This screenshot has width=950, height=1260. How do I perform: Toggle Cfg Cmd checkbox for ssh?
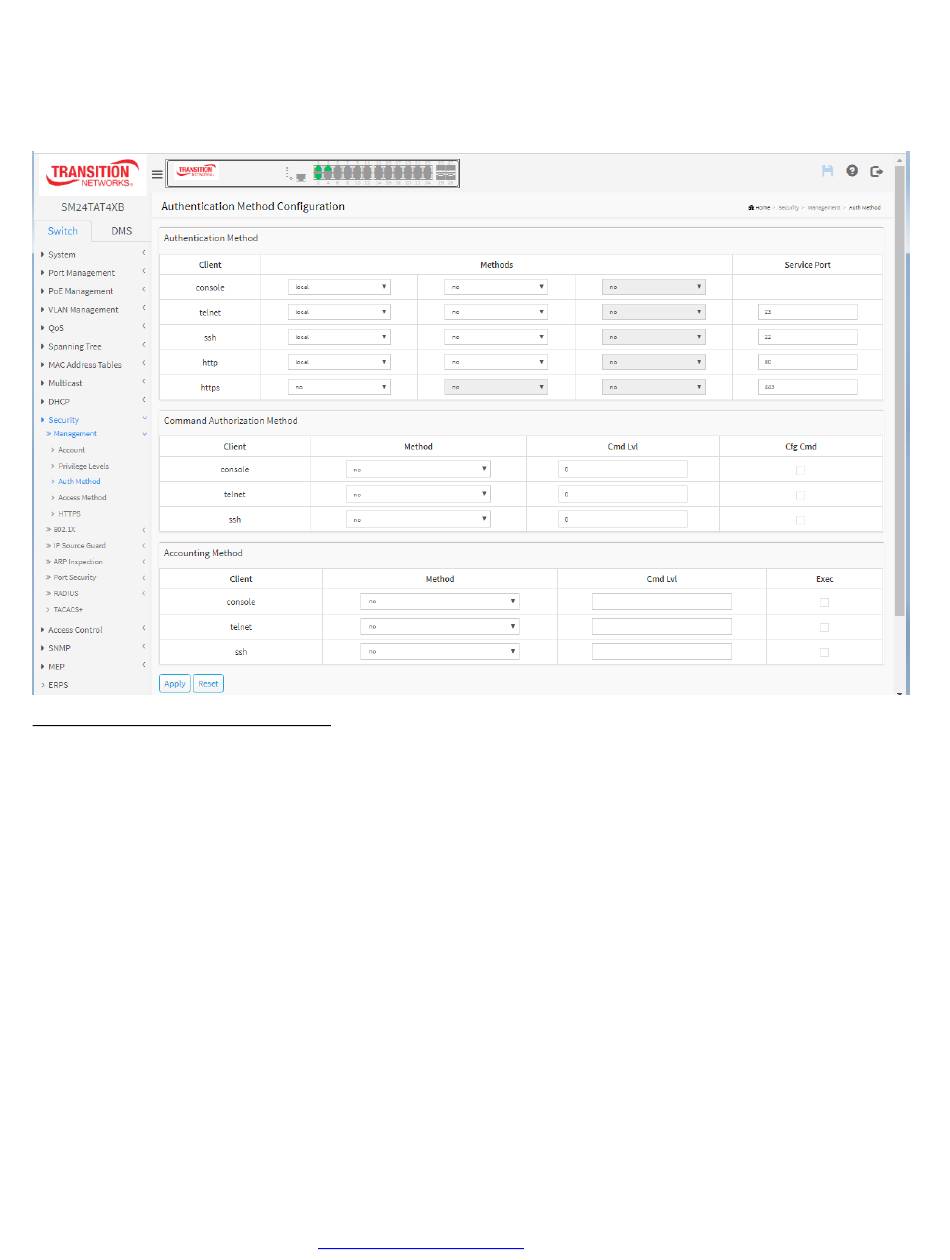[x=800, y=519]
